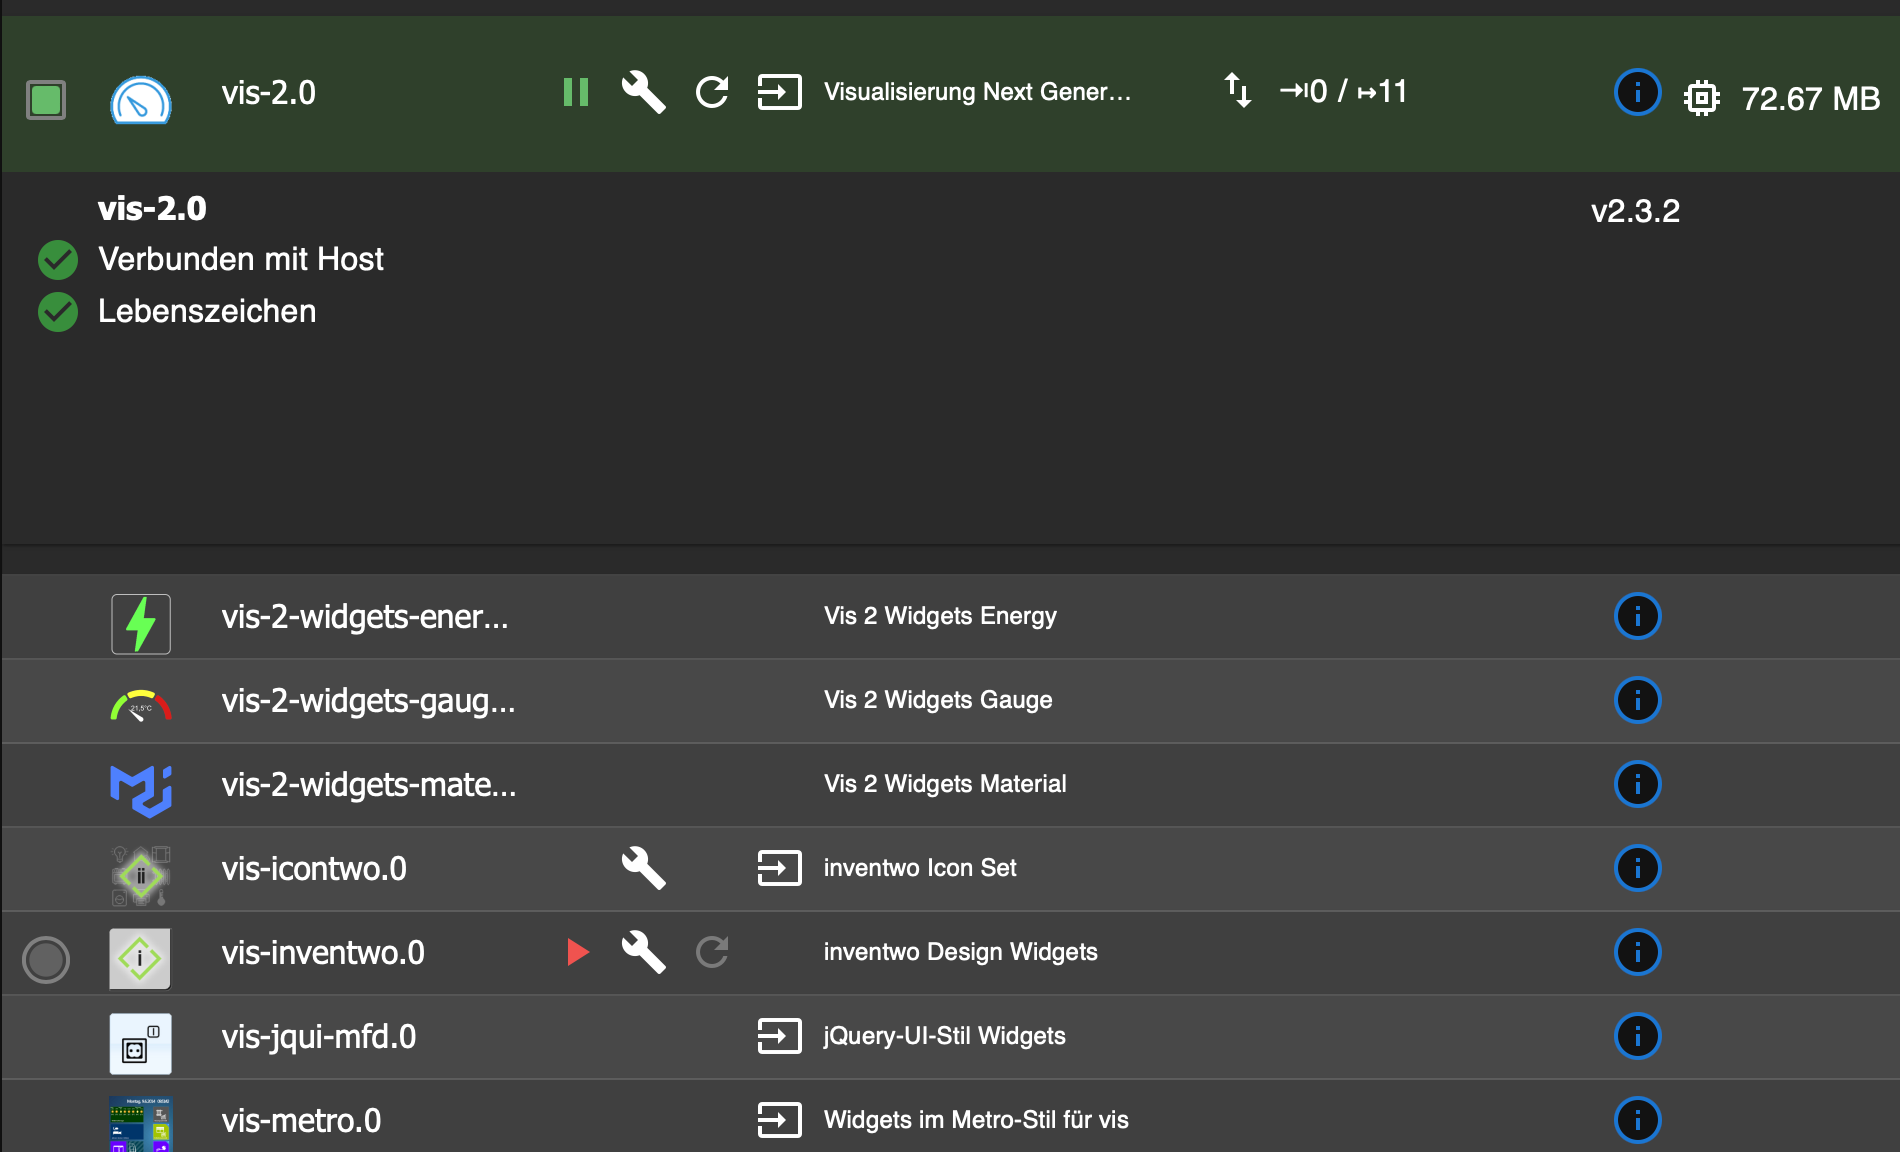Click the vis-2.0 memory chip icon

(1701, 98)
